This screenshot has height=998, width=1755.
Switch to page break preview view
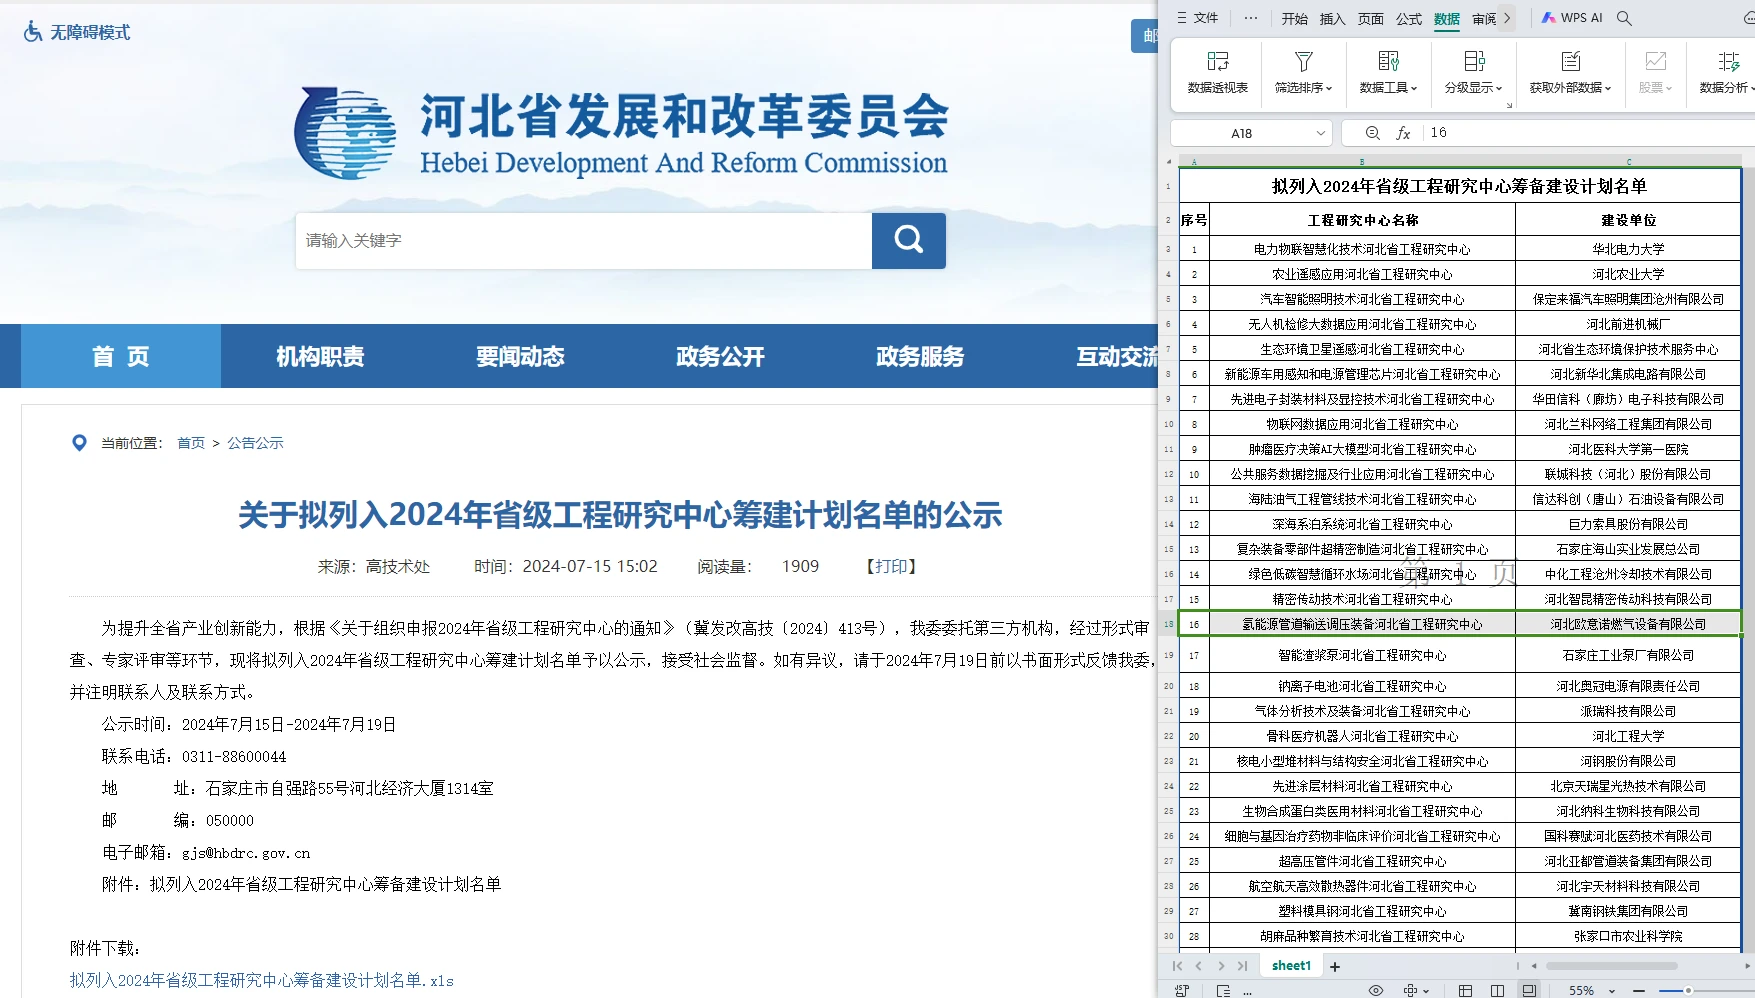coord(1529,990)
